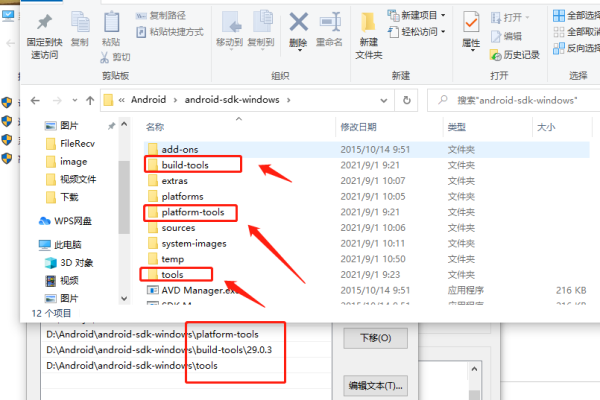The width and height of the screenshot is (600, 400).
Task: Open the recent locations chevron
Action: (75, 101)
